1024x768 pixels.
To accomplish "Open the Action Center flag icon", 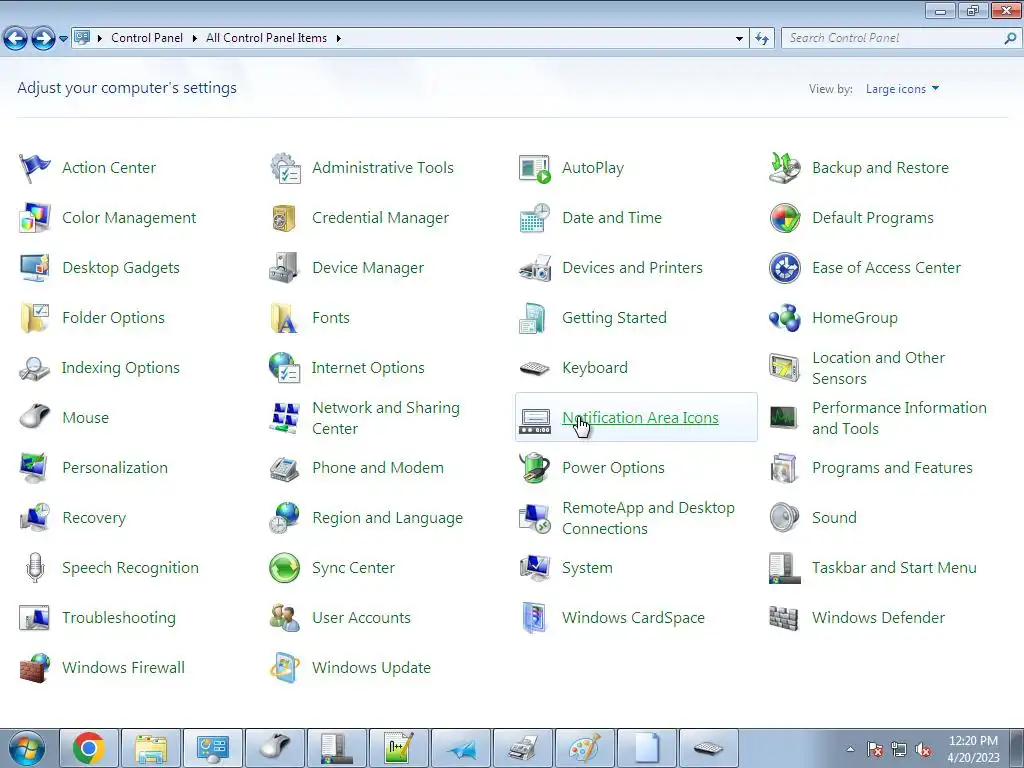I will tap(35, 168).
